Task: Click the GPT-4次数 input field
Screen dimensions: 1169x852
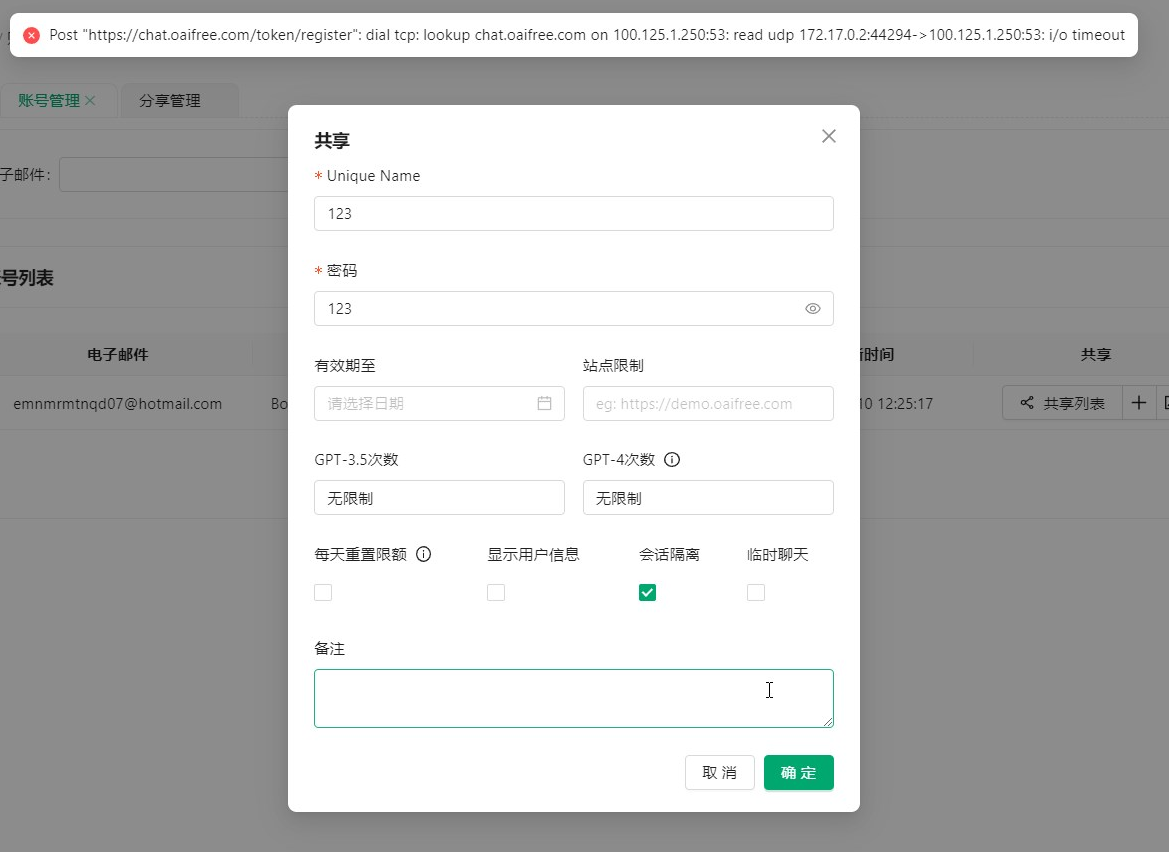Action: (x=708, y=498)
